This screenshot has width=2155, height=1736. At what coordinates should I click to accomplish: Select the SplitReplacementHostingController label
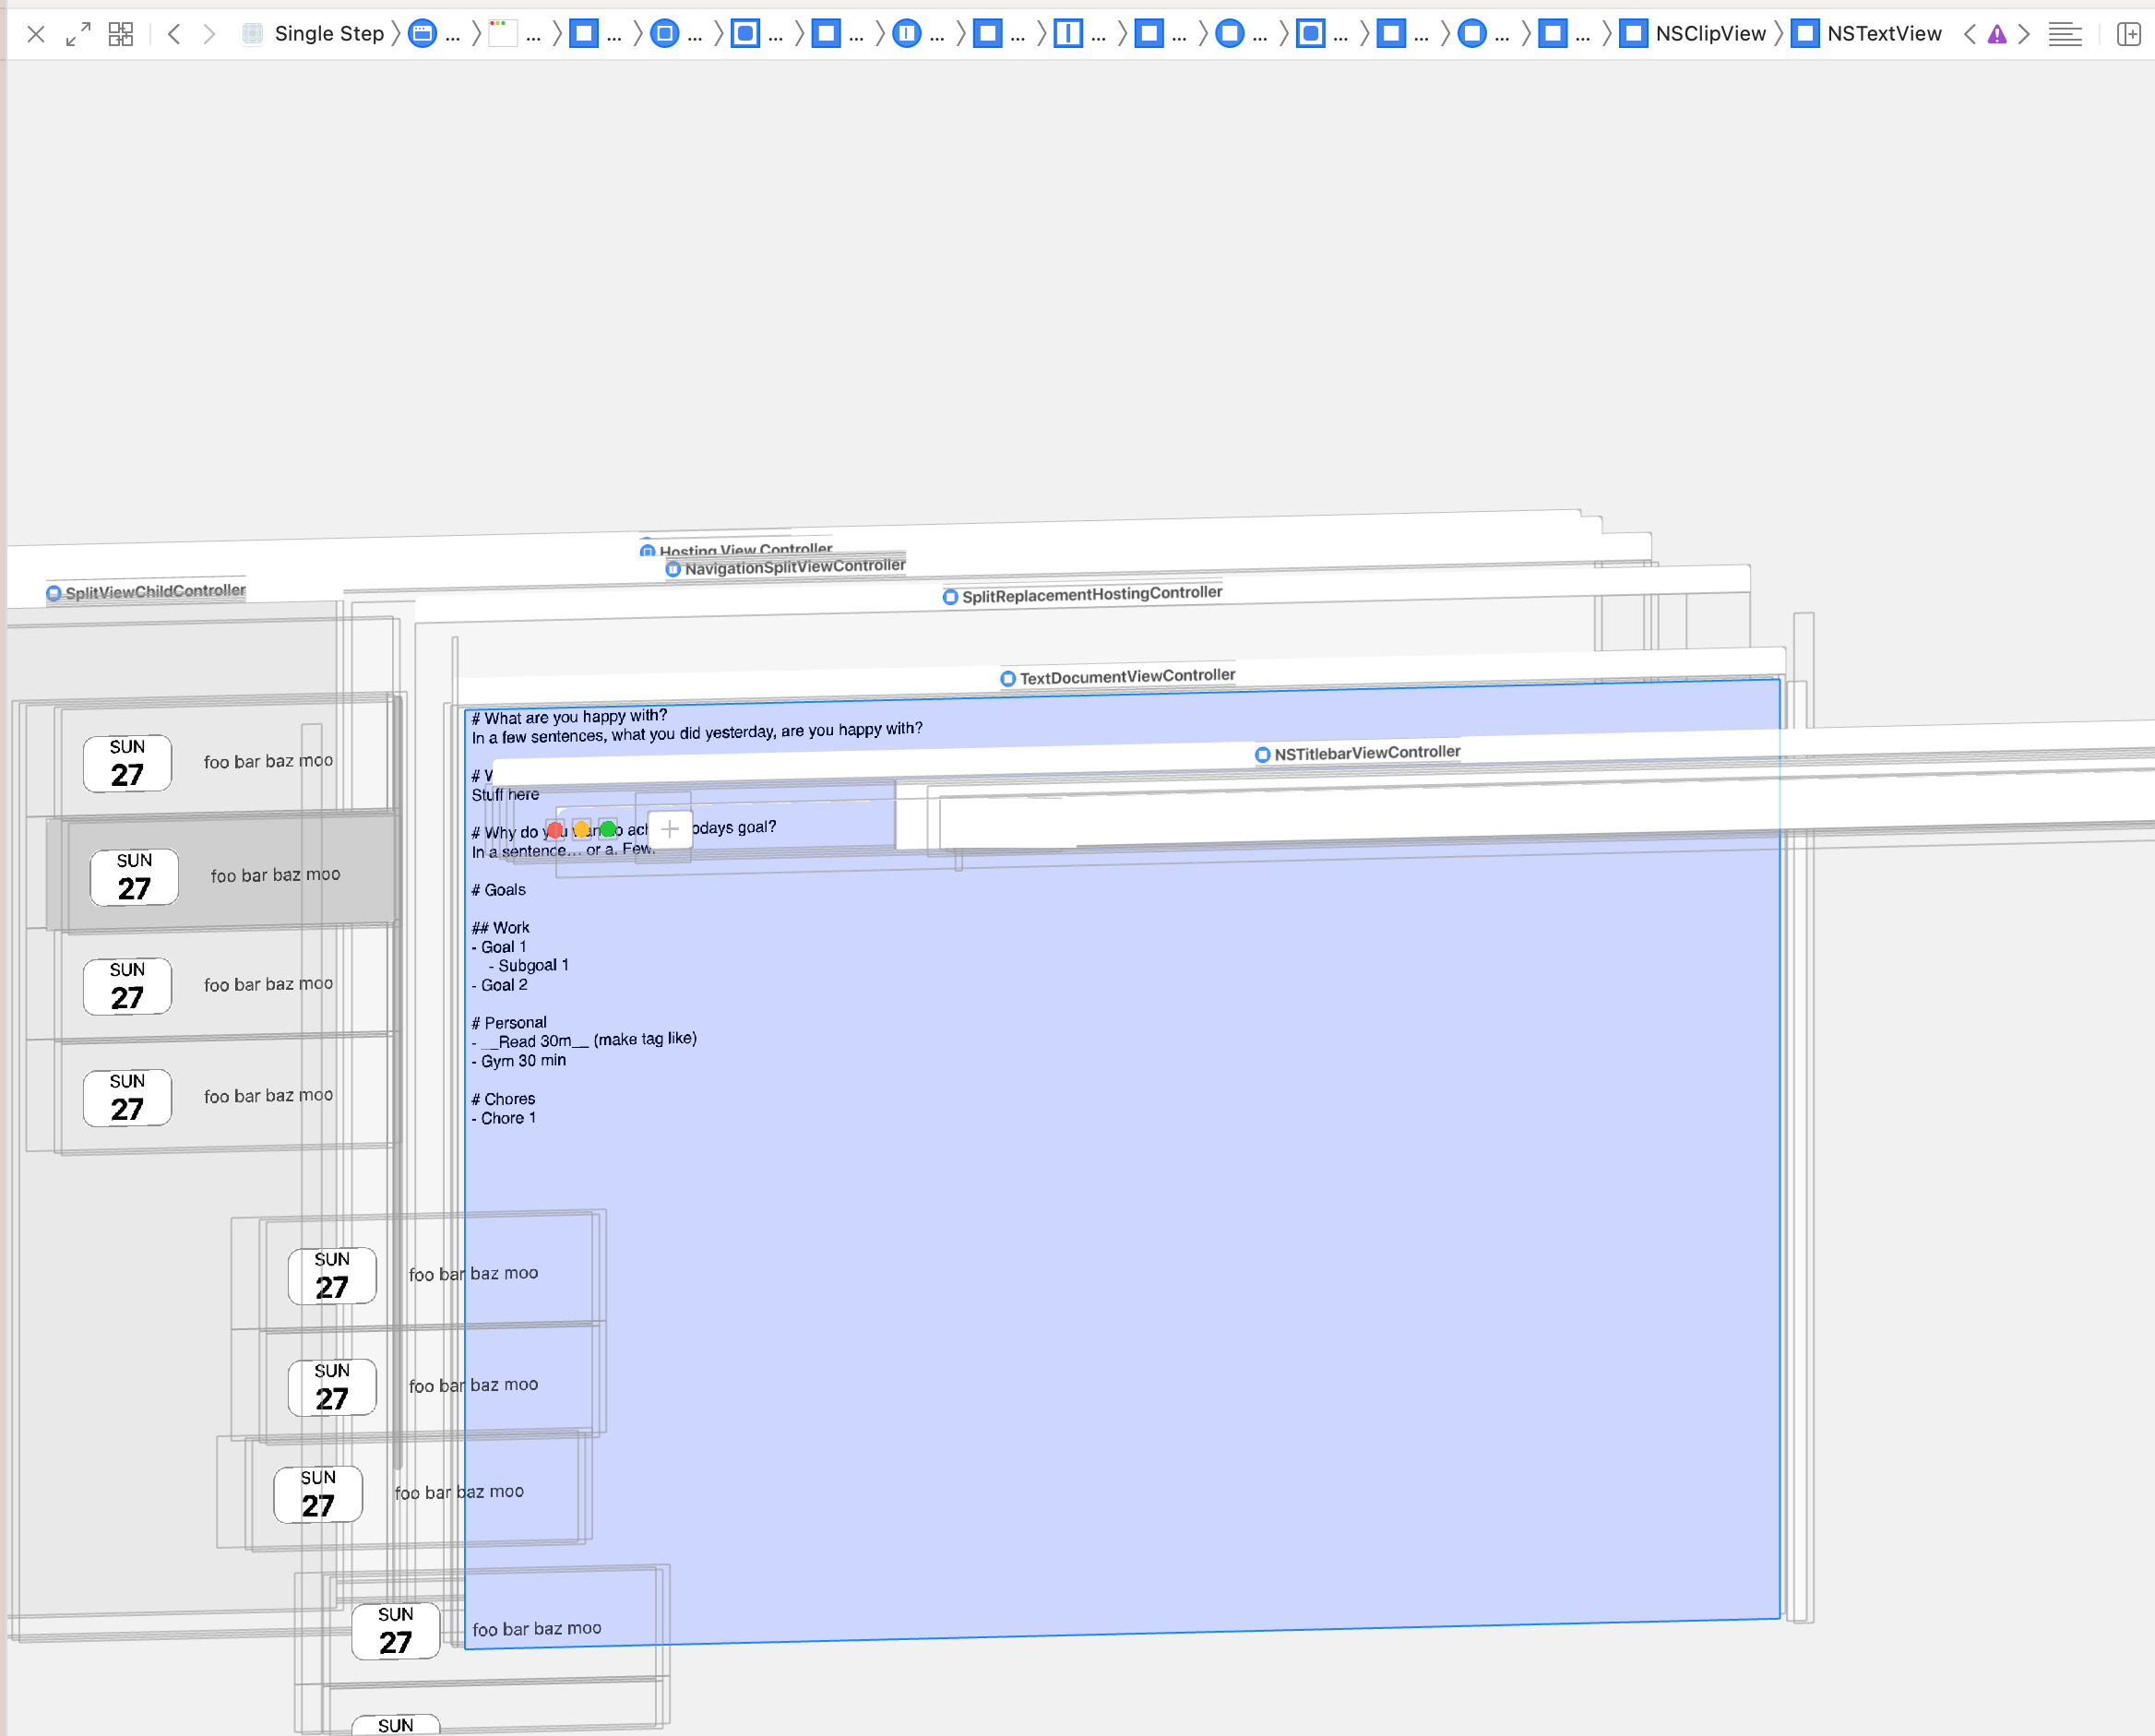1091,595
